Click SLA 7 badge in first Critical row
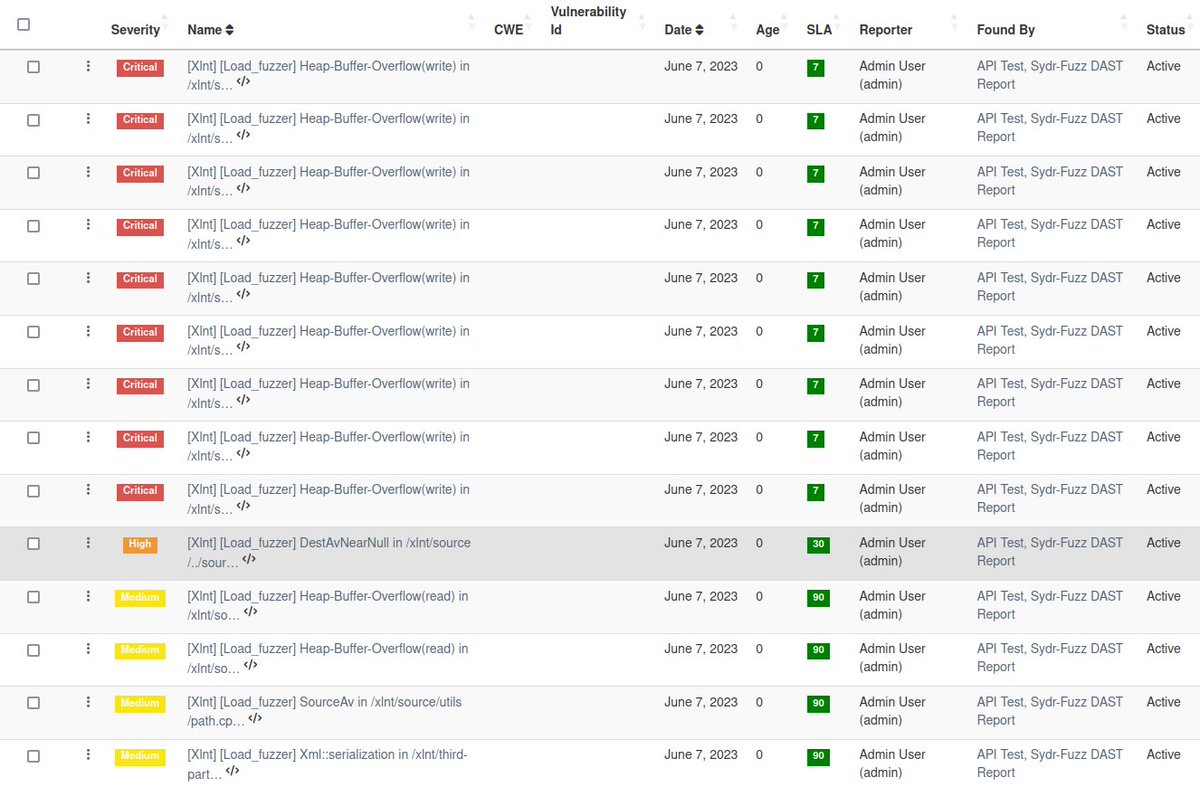This screenshot has width=1200, height=787. (816, 68)
